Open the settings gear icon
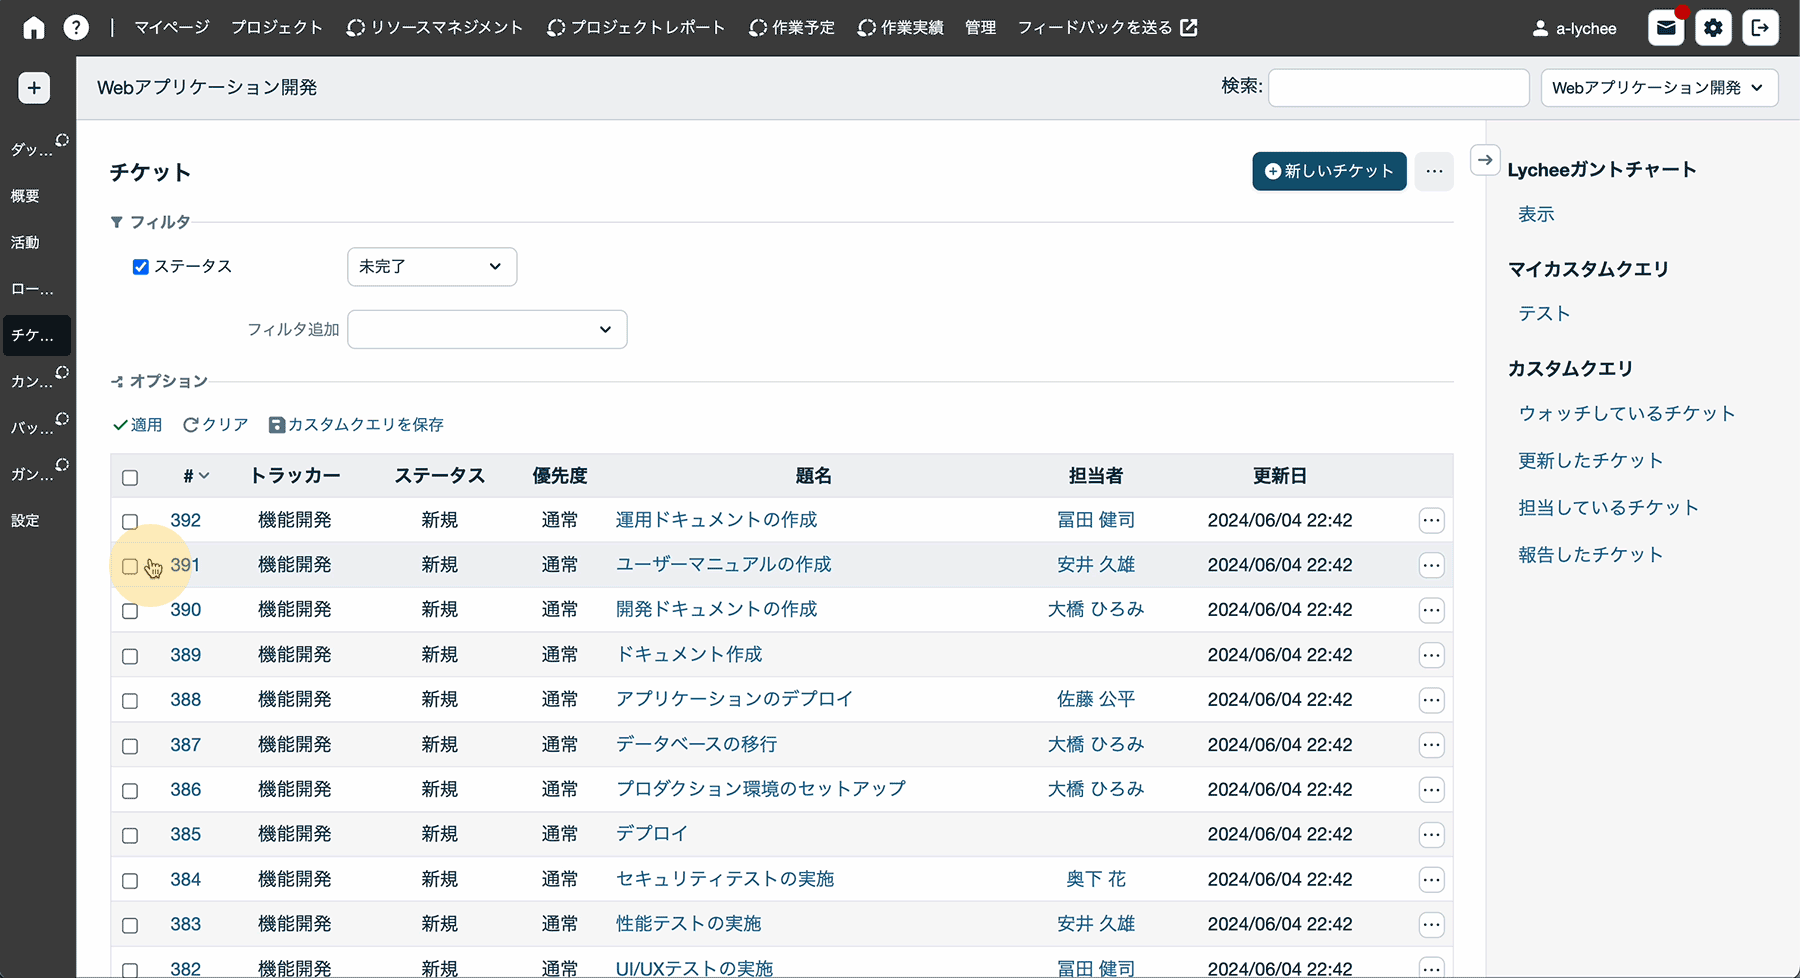 [1713, 28]
